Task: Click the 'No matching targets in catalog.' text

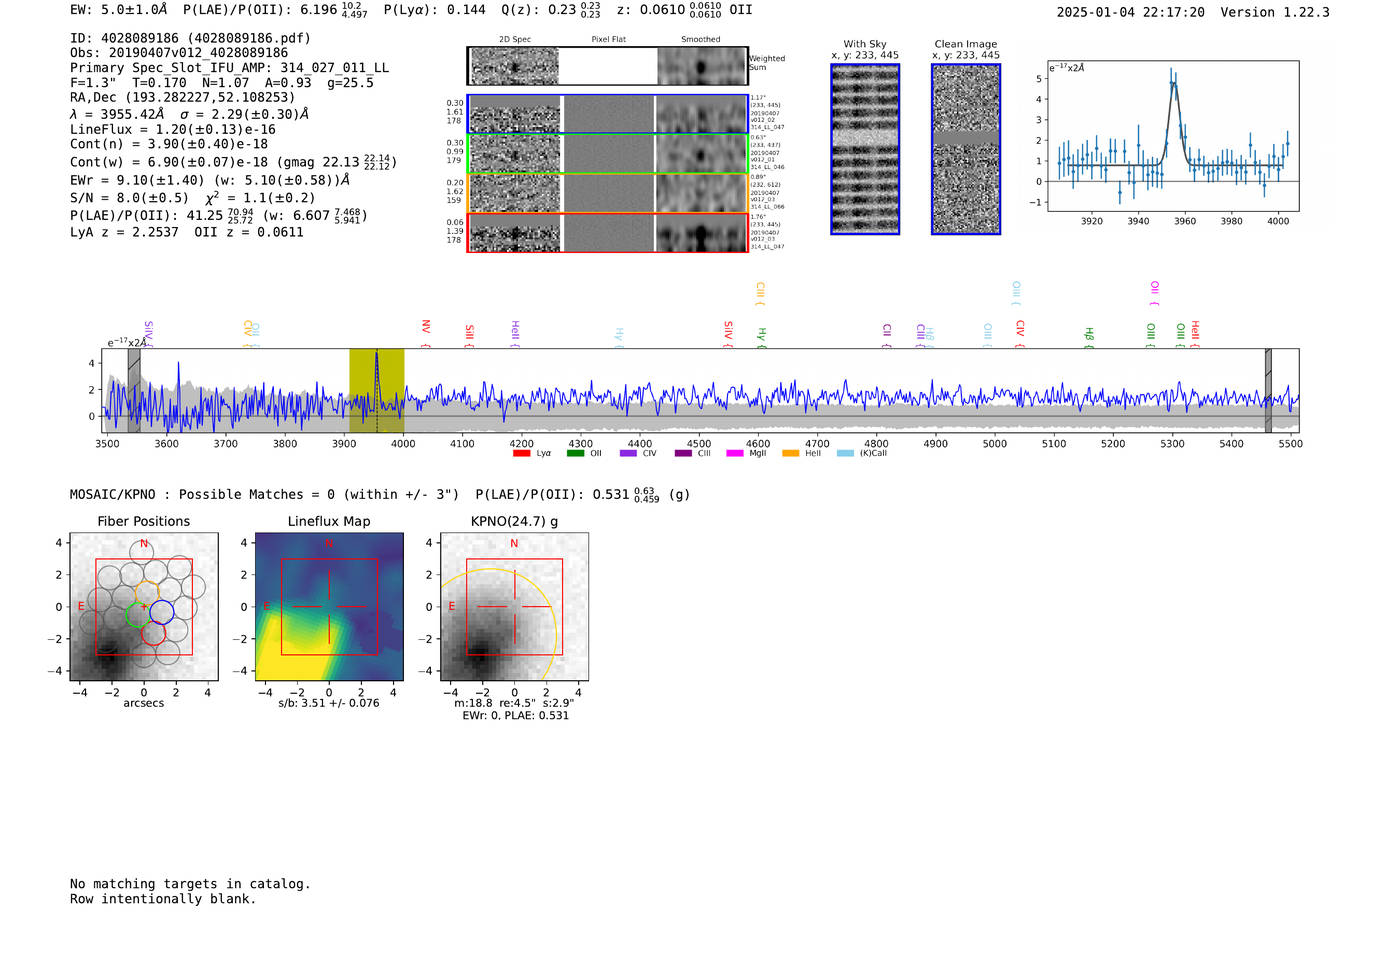Action: [190, 884]
